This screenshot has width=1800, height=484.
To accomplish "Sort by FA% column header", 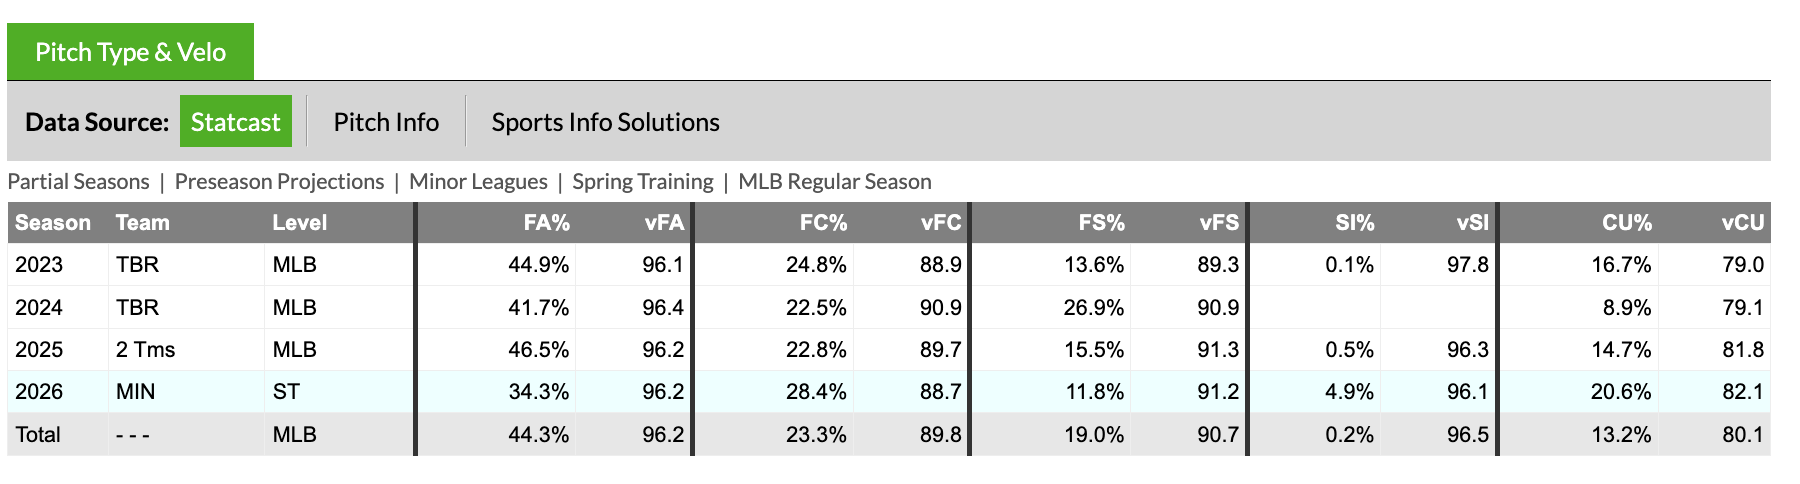I will pyautogui.click(x=546, y=223).
